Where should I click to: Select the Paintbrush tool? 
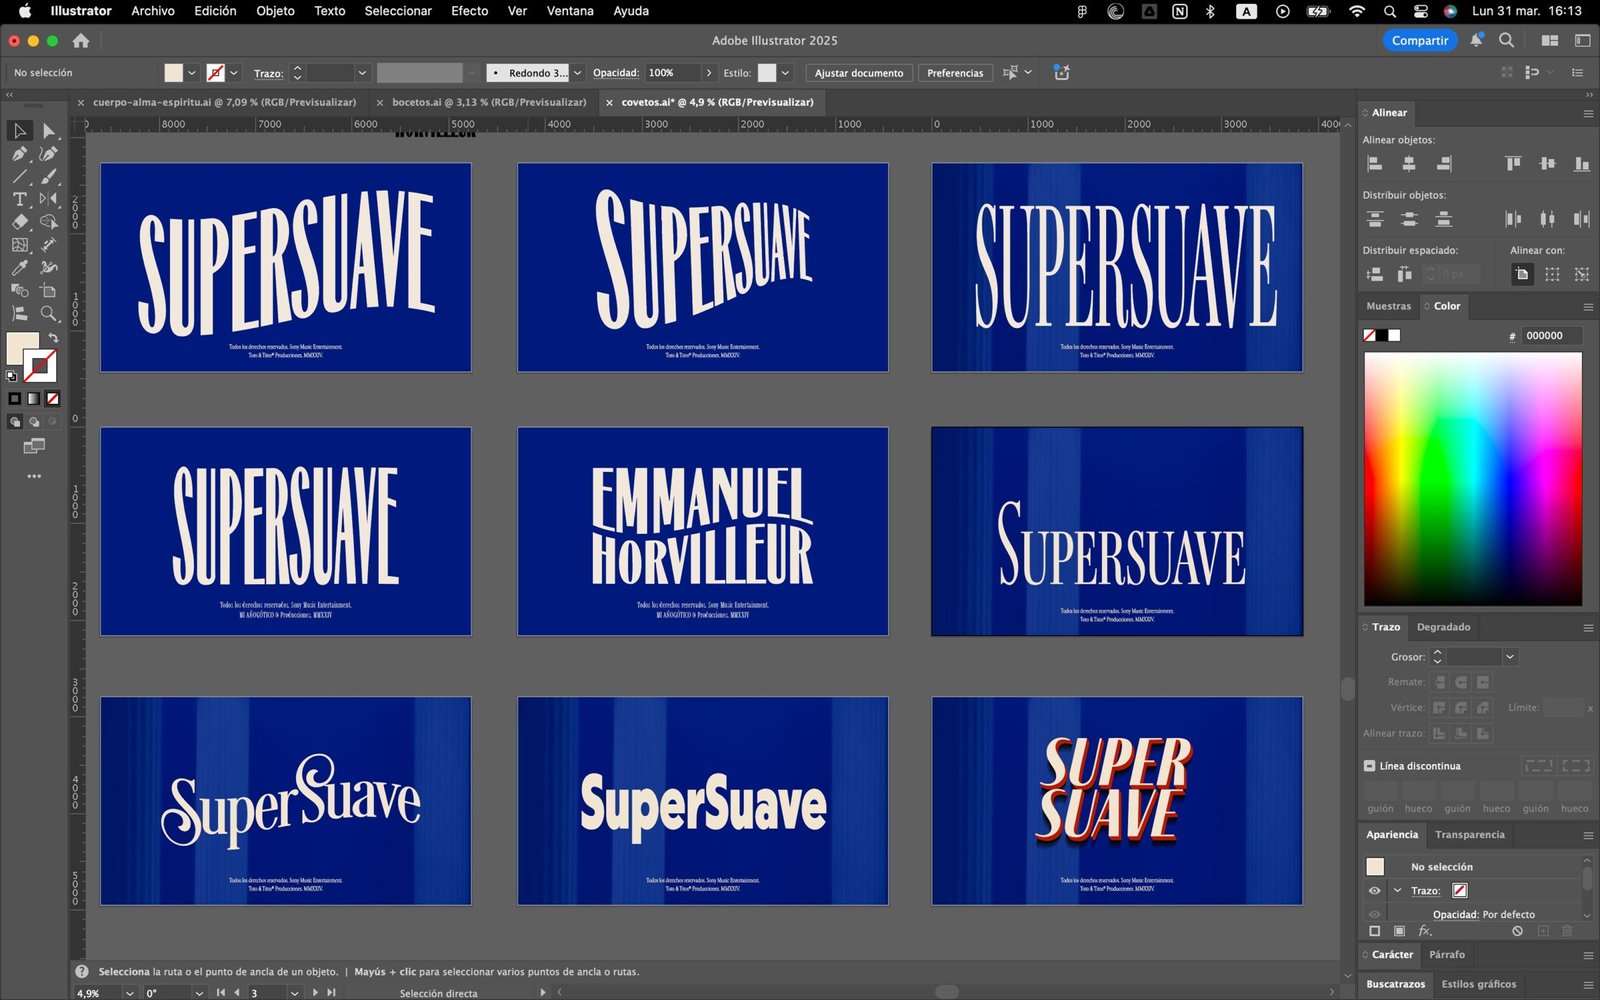[x=48, y=177]
